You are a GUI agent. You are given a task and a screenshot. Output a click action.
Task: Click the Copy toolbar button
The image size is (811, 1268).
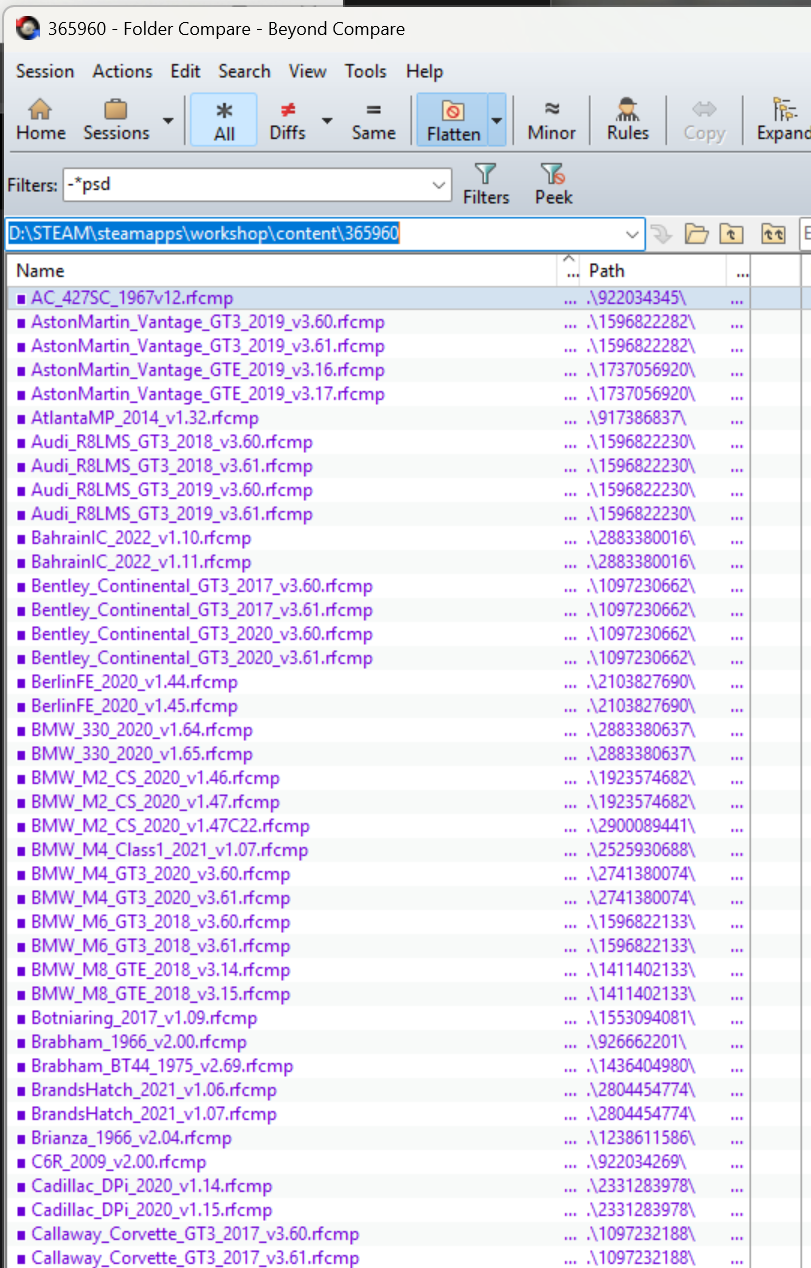704,120
